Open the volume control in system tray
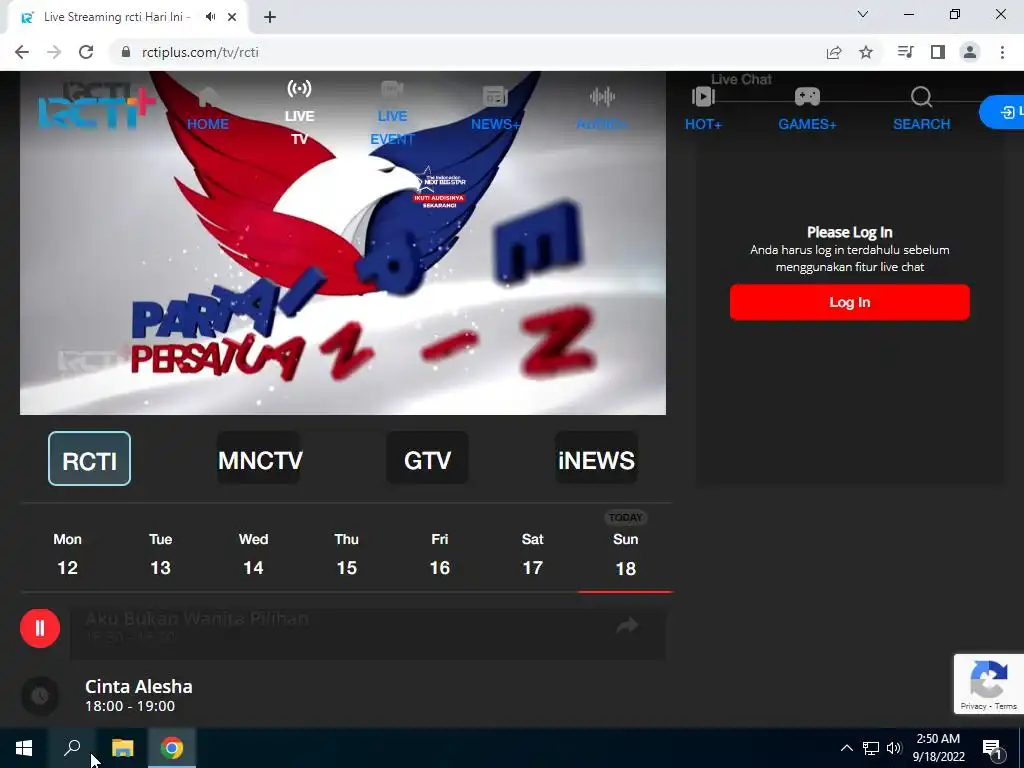 tap(894, 748)
